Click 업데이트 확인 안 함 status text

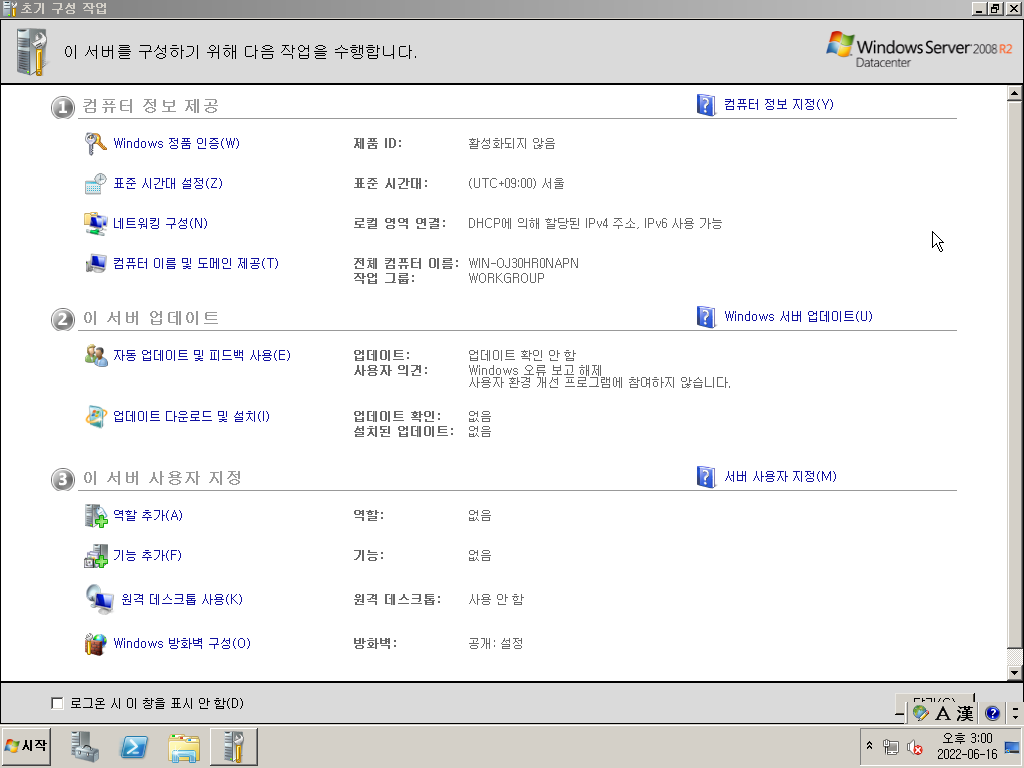pyautogui.click(x=522, y=355)
